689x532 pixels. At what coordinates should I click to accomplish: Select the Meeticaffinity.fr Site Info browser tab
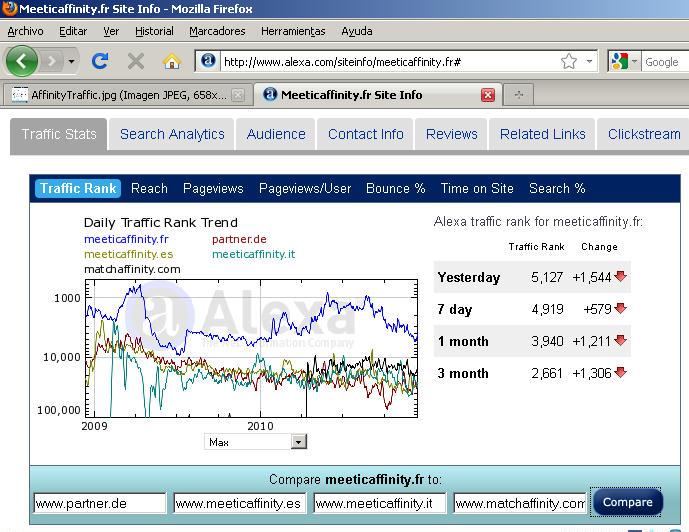378,95
